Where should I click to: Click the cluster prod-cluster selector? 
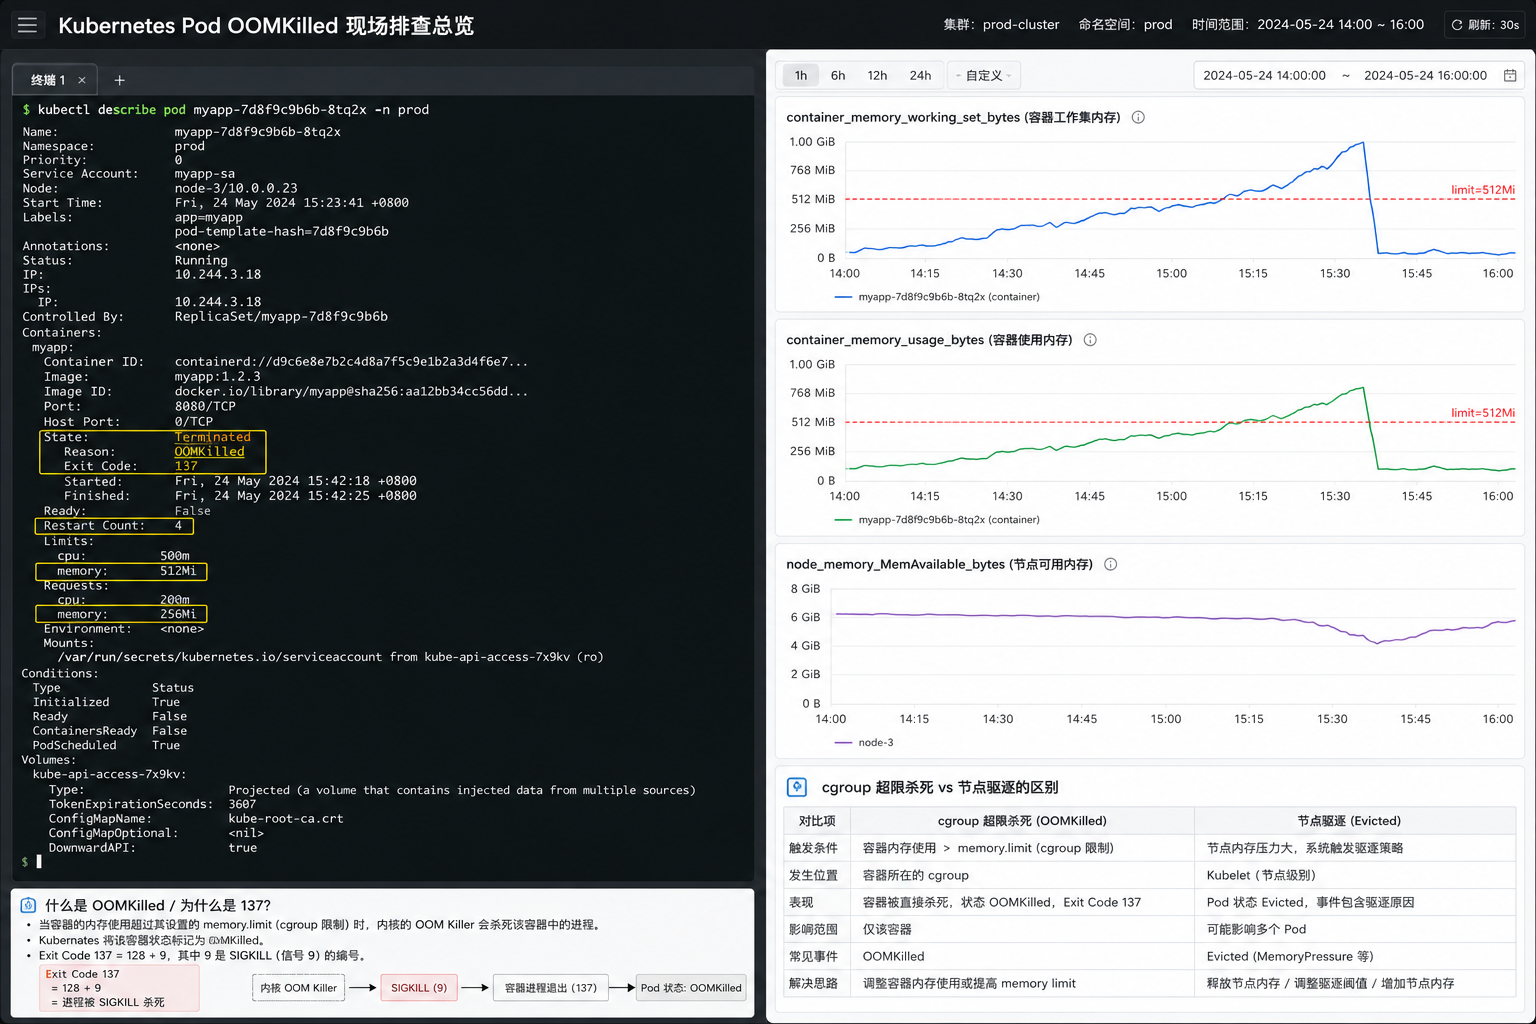click(x=1001, y=25)
